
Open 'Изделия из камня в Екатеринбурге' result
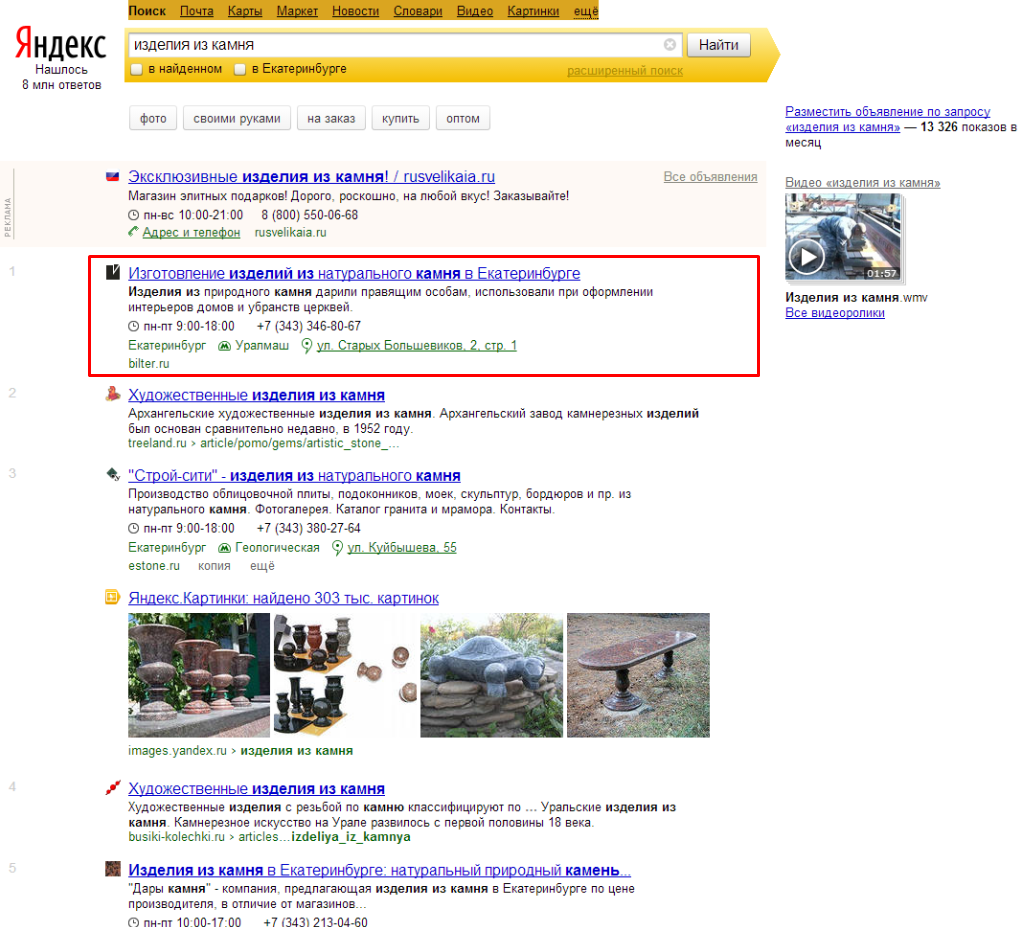[x=380, y=870]
